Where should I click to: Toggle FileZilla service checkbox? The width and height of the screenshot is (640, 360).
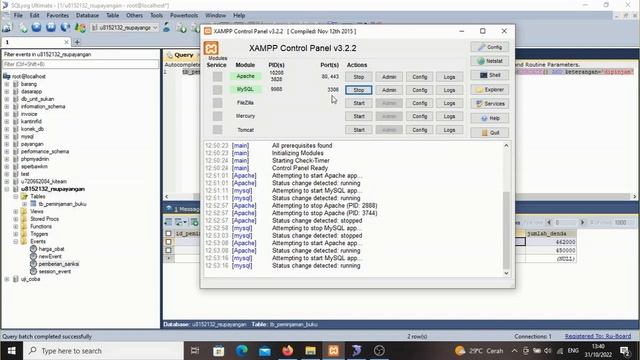217,103
